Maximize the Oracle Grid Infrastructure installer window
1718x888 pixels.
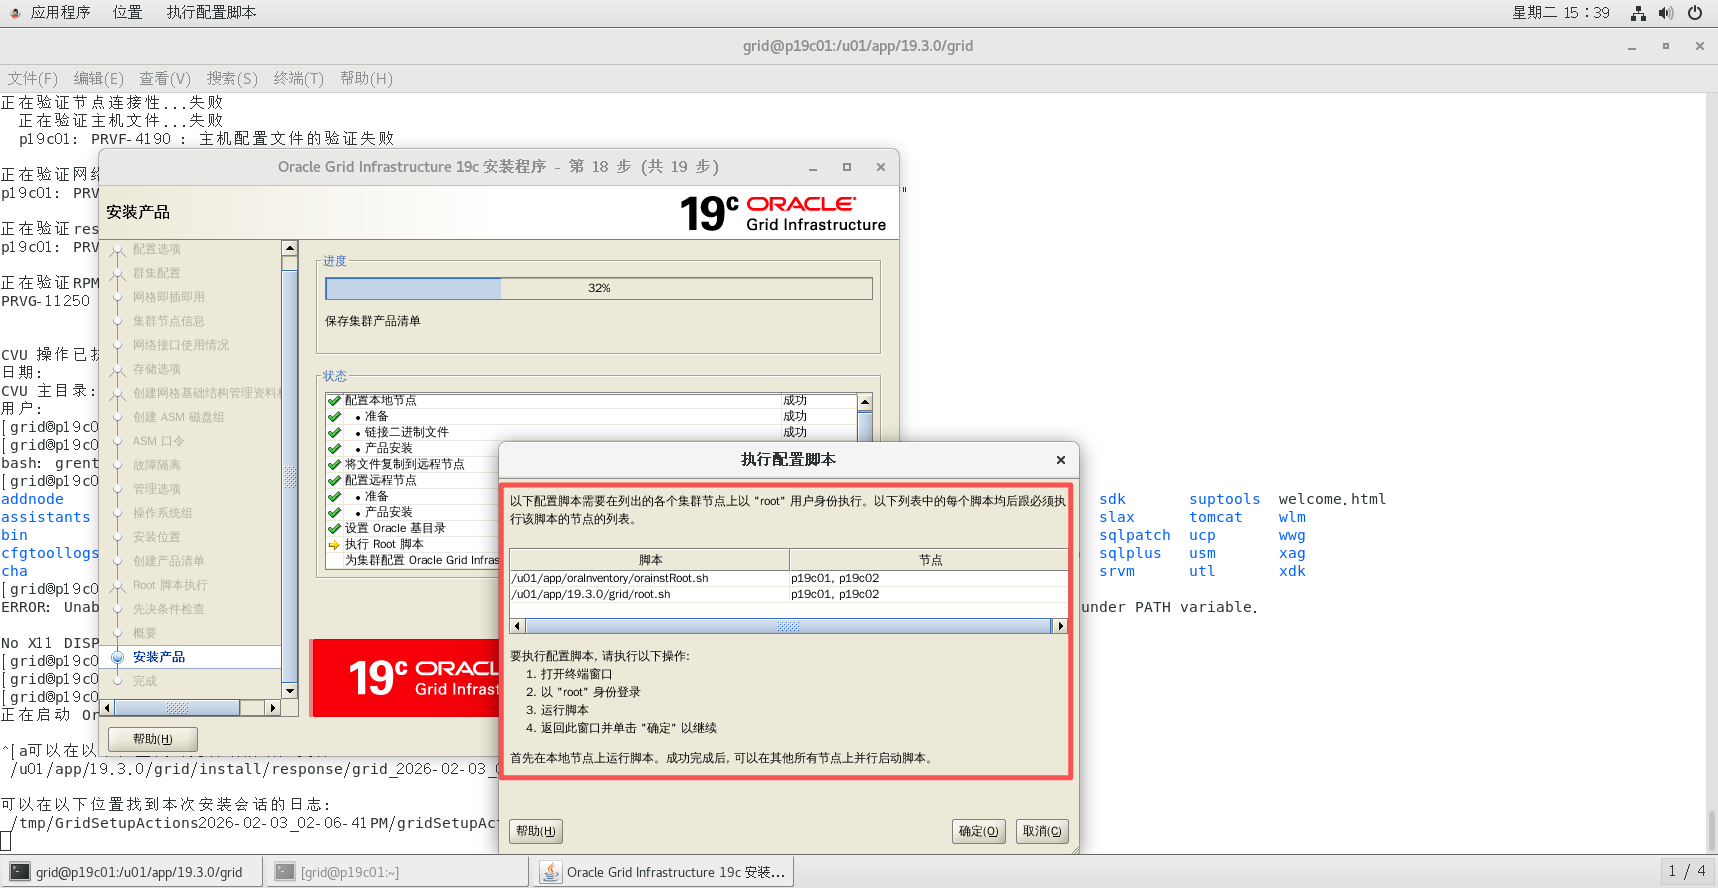pyautogui.click(x=846, y=167)
